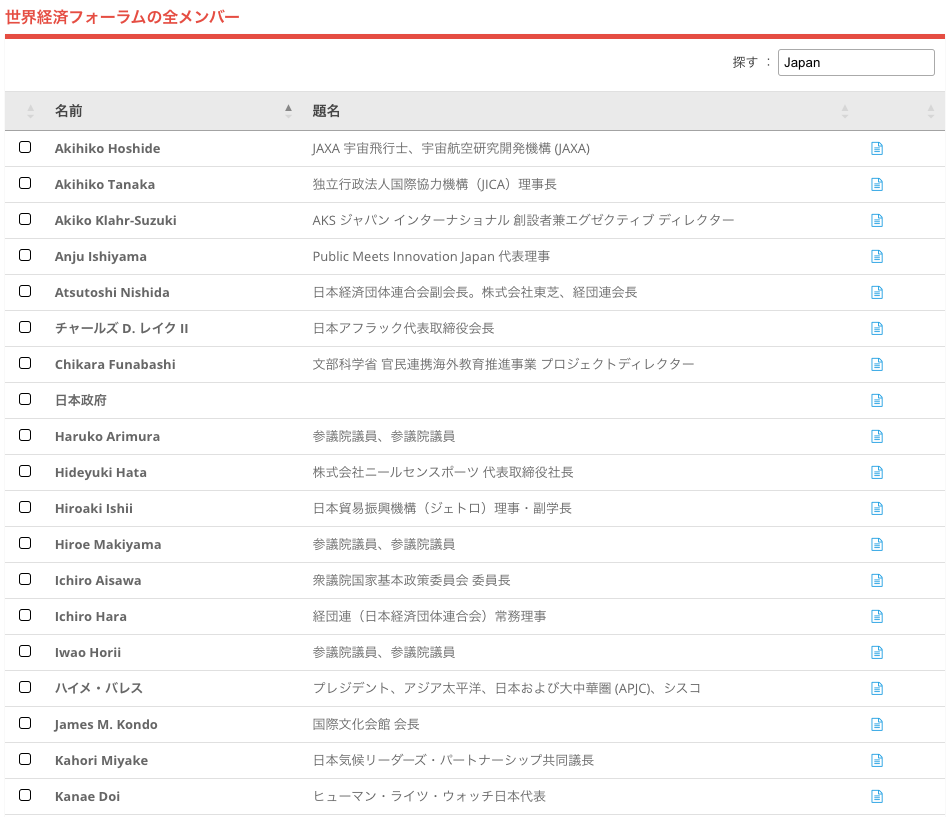Check the box for Ichiro Hara

click(x=25, y=615)
